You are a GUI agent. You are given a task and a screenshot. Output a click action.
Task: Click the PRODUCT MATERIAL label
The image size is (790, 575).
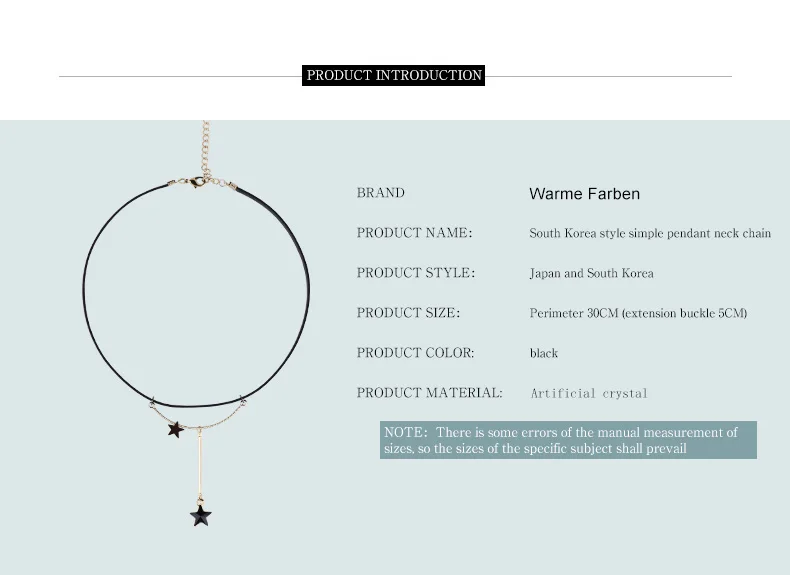pyautogui.click(x=429, y=392)
